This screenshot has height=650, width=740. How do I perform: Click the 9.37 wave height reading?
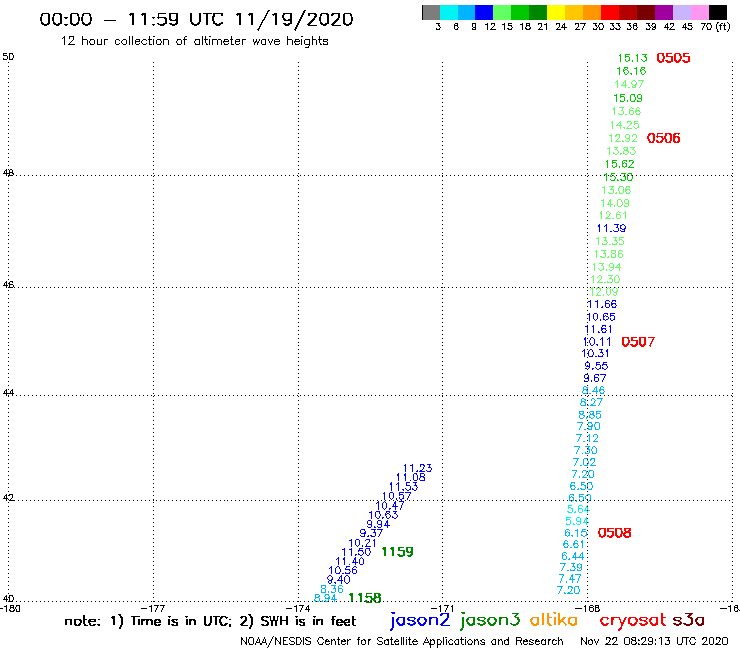tap(371, 533)
